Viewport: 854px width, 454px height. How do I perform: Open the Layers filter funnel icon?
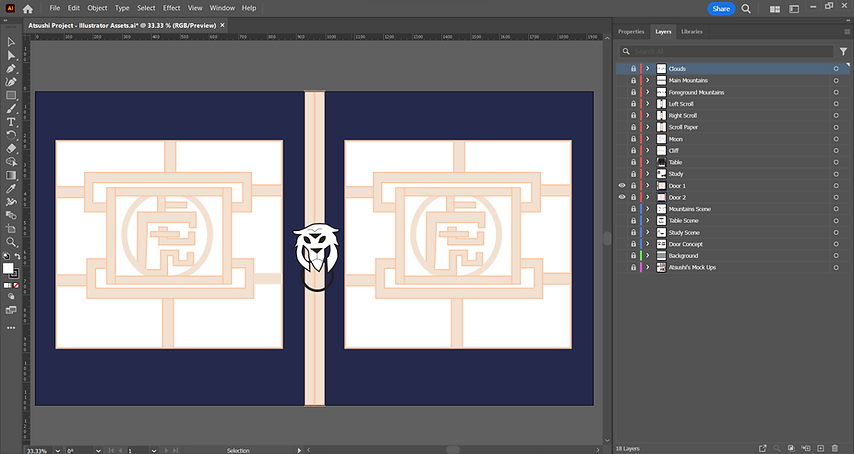point(843,51)
